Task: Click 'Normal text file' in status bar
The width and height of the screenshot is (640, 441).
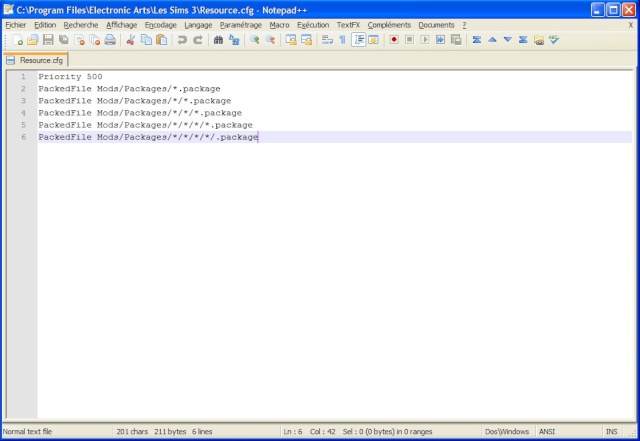Action: click(27, 432)
